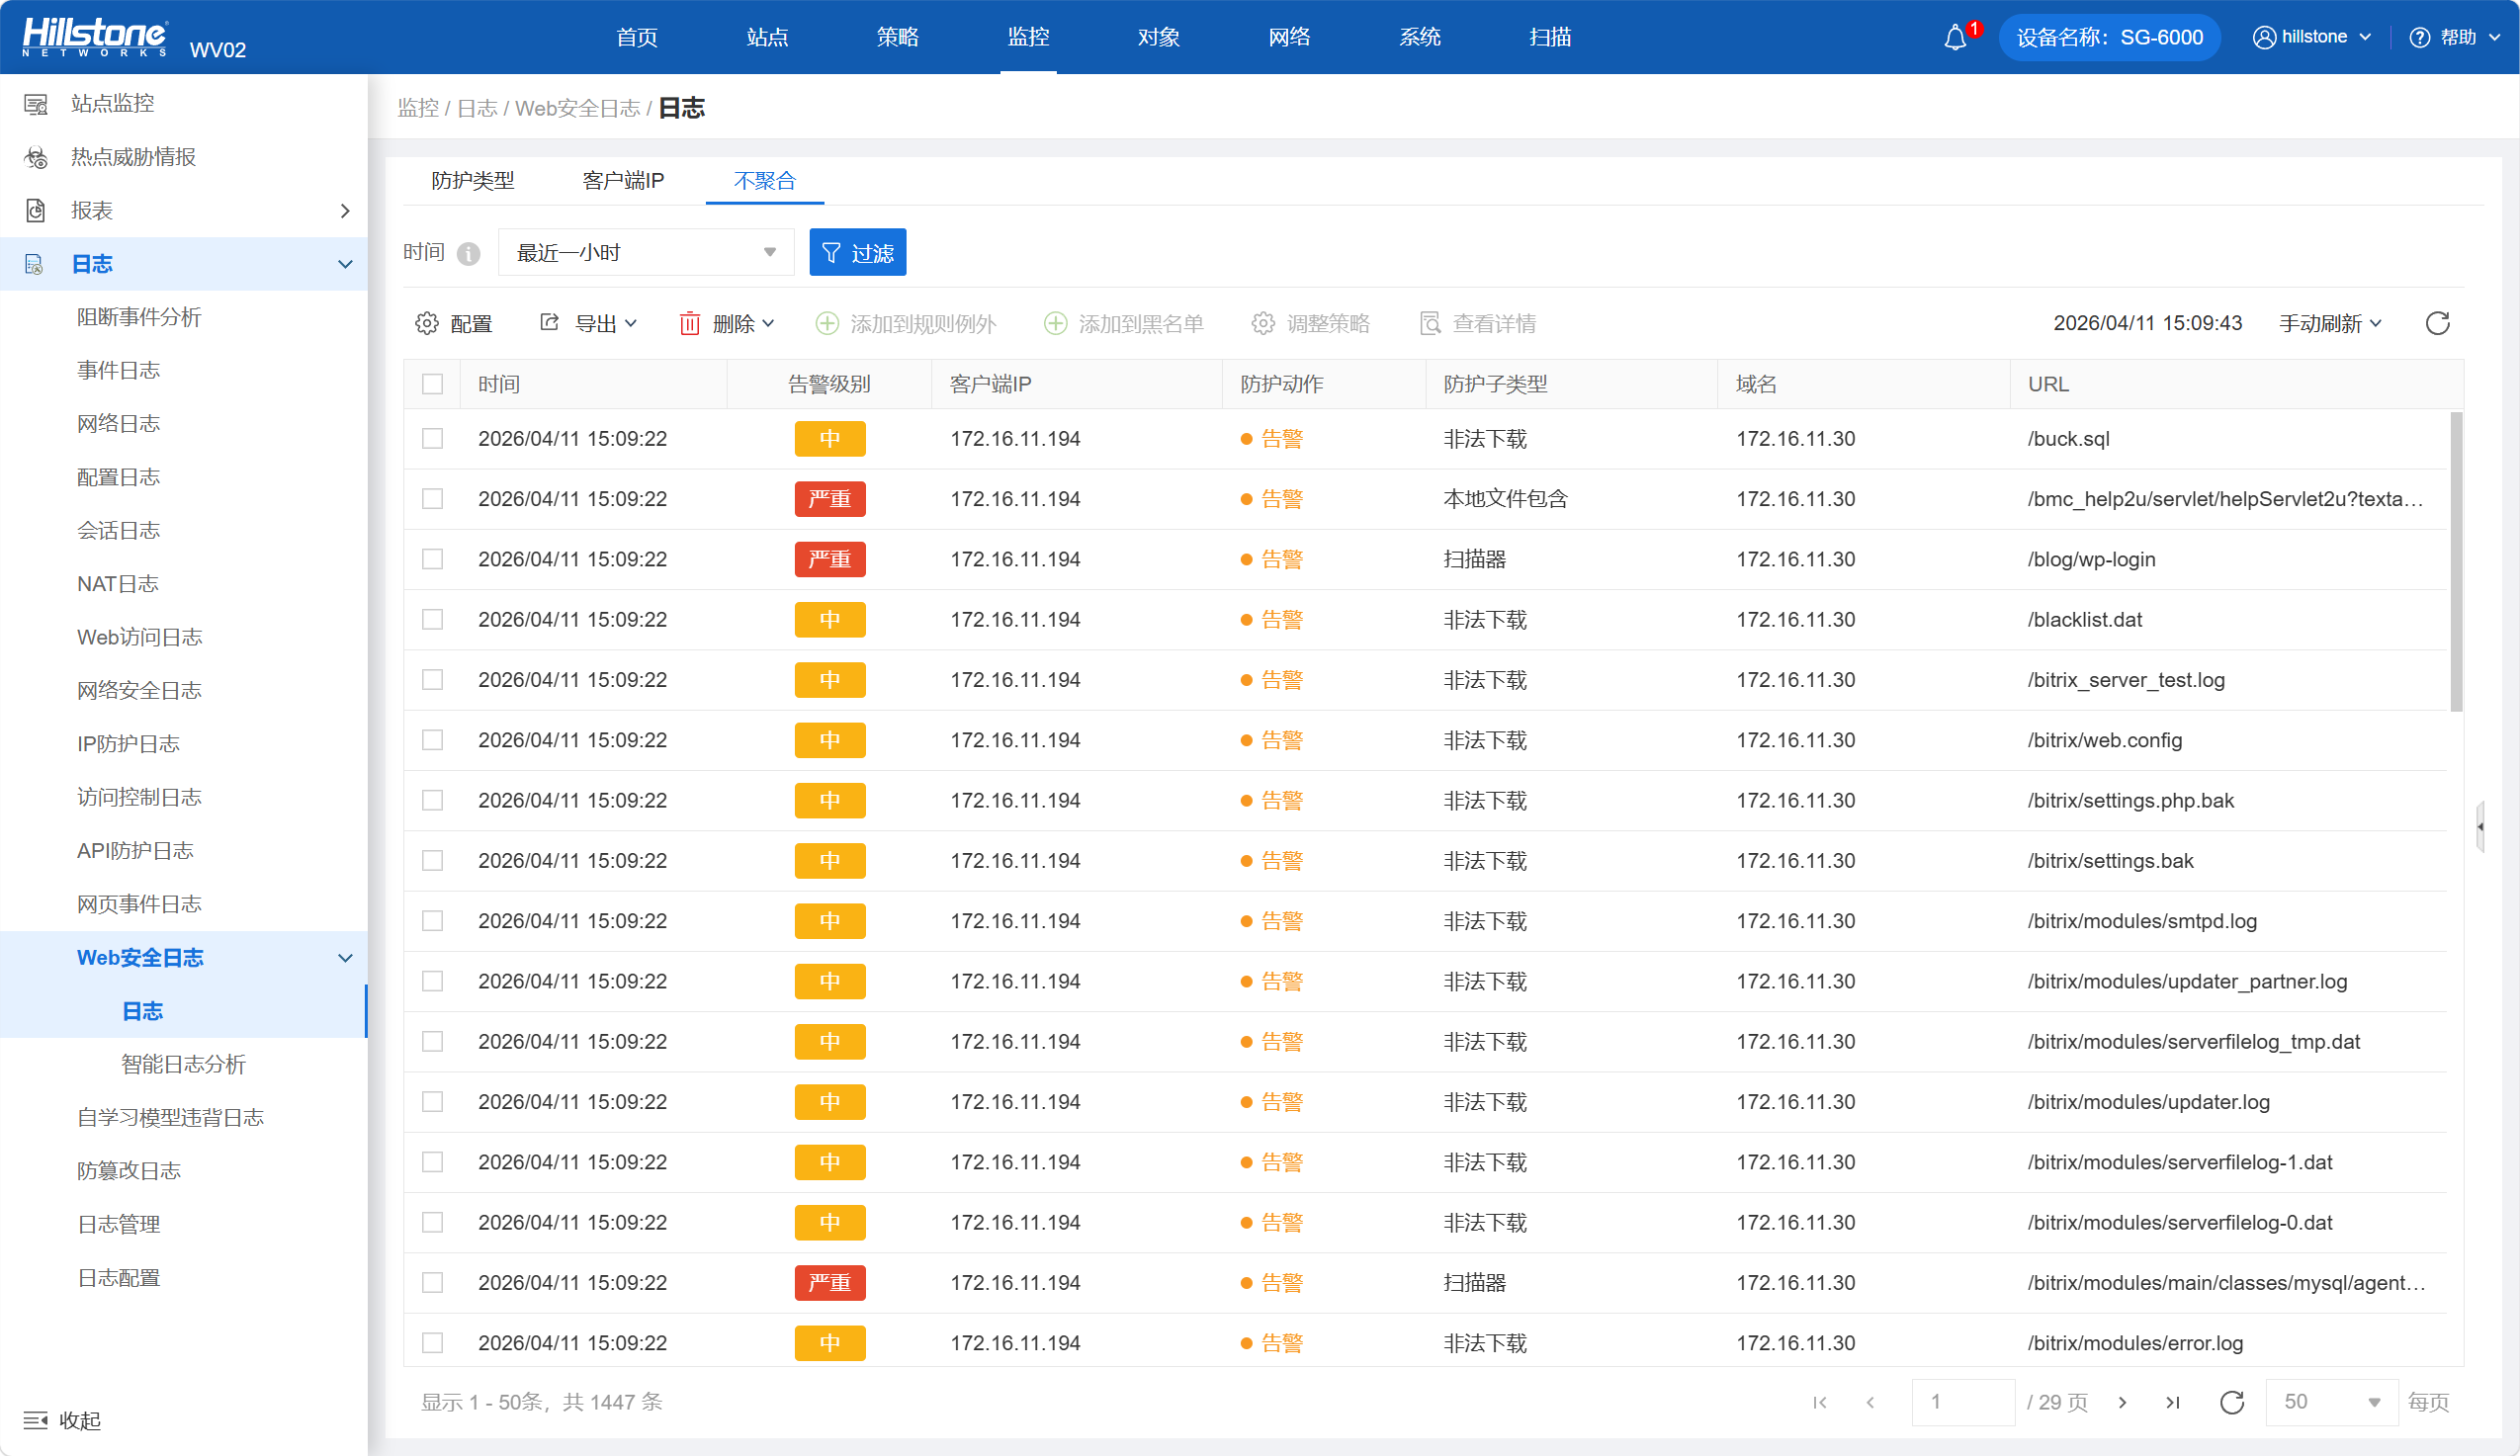
Task: Click the 删除 trash icon
Action: (690, 323)
